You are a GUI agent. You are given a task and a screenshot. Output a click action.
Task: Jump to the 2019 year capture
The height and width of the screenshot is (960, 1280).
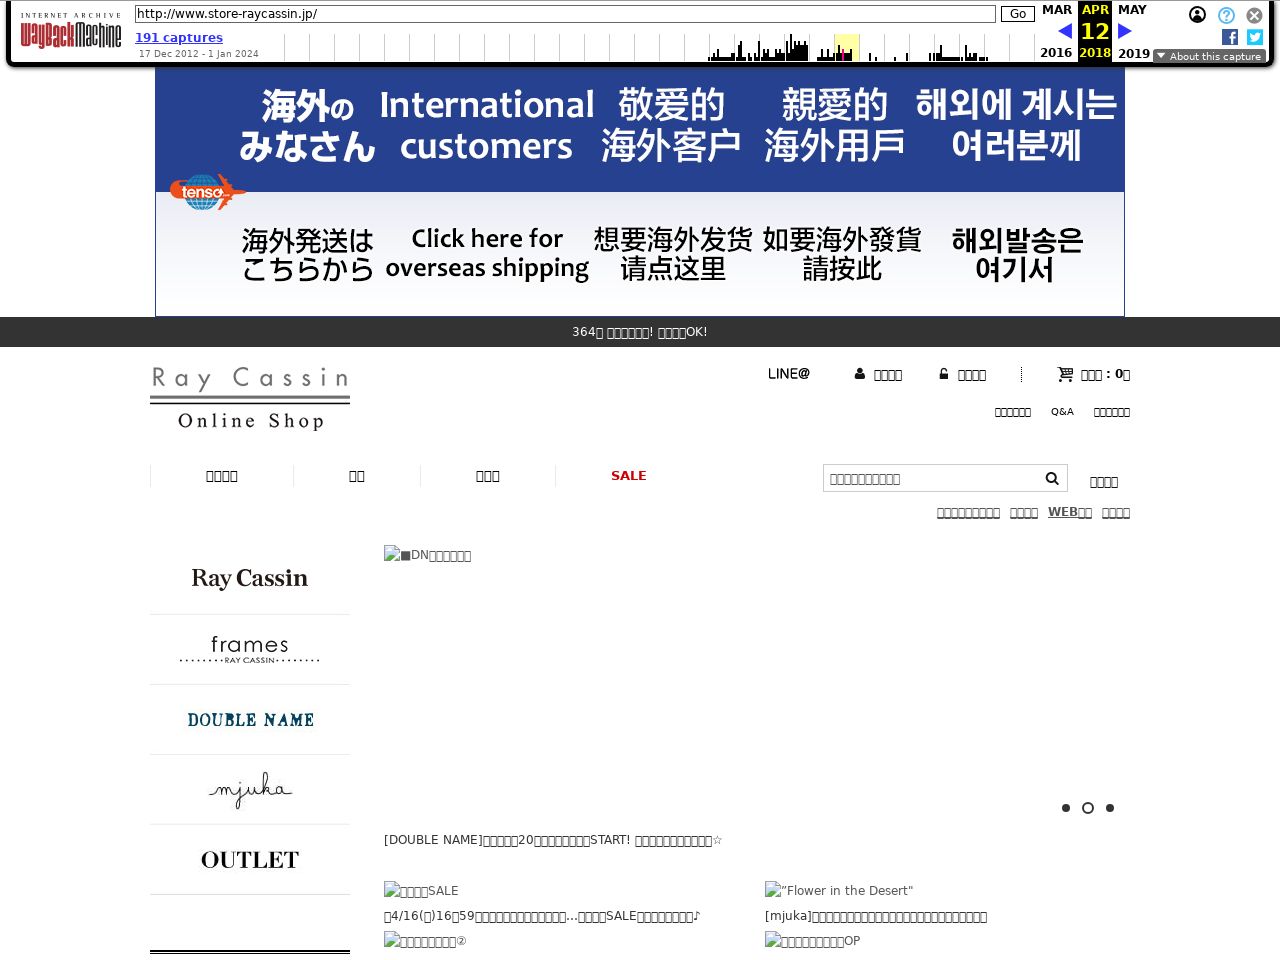1133,53
